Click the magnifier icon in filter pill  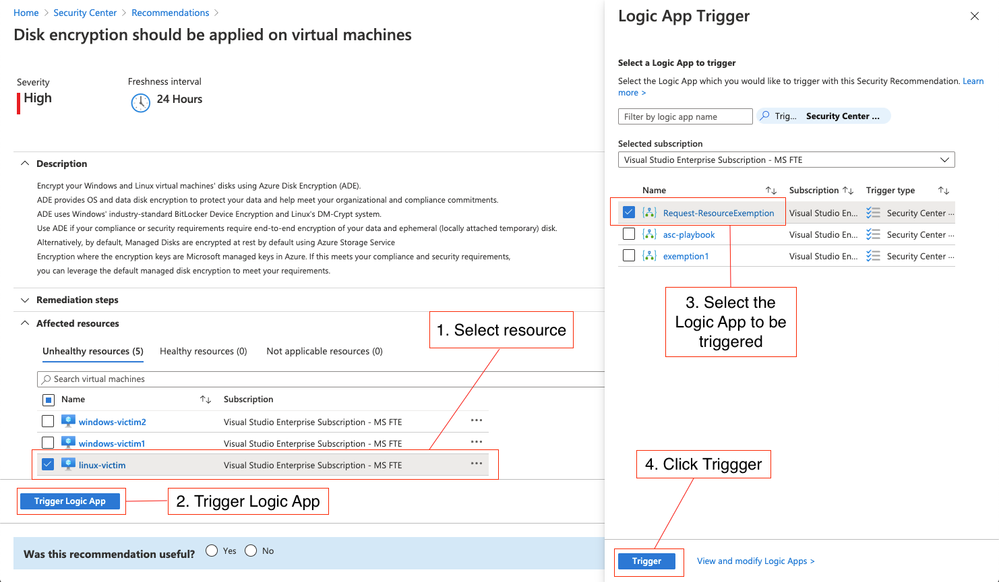(x=765, y=116)
